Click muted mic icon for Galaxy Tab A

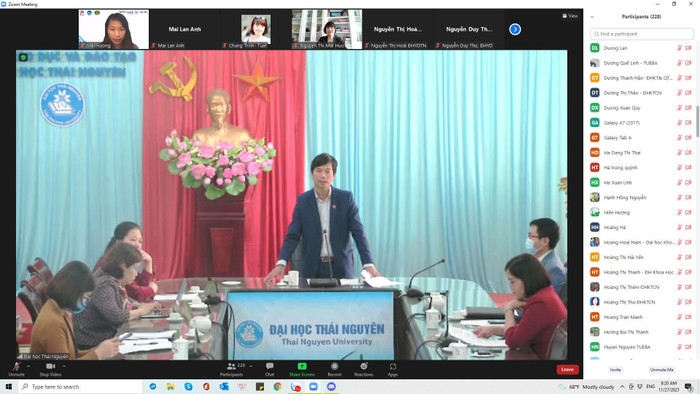tap(679, 138)
